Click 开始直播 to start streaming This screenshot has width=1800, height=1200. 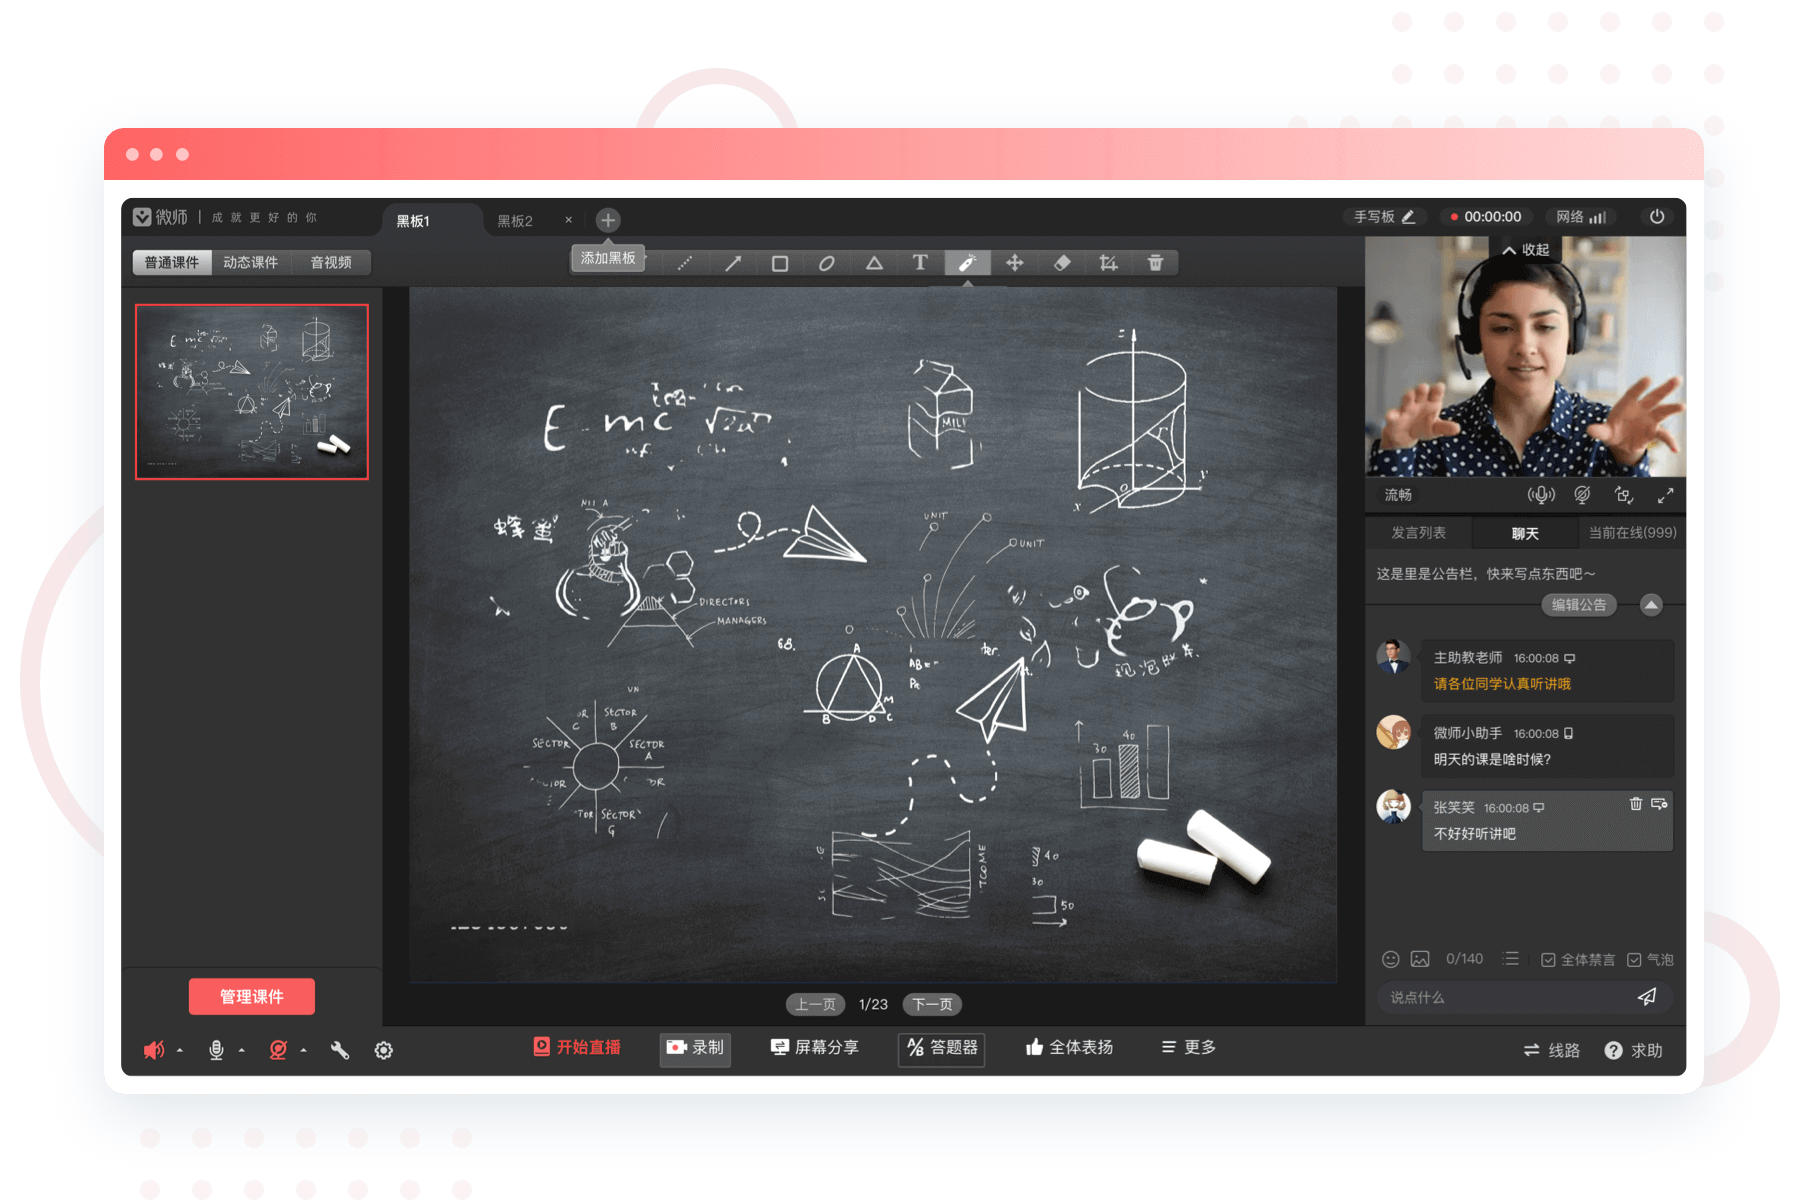[577, 1047]
